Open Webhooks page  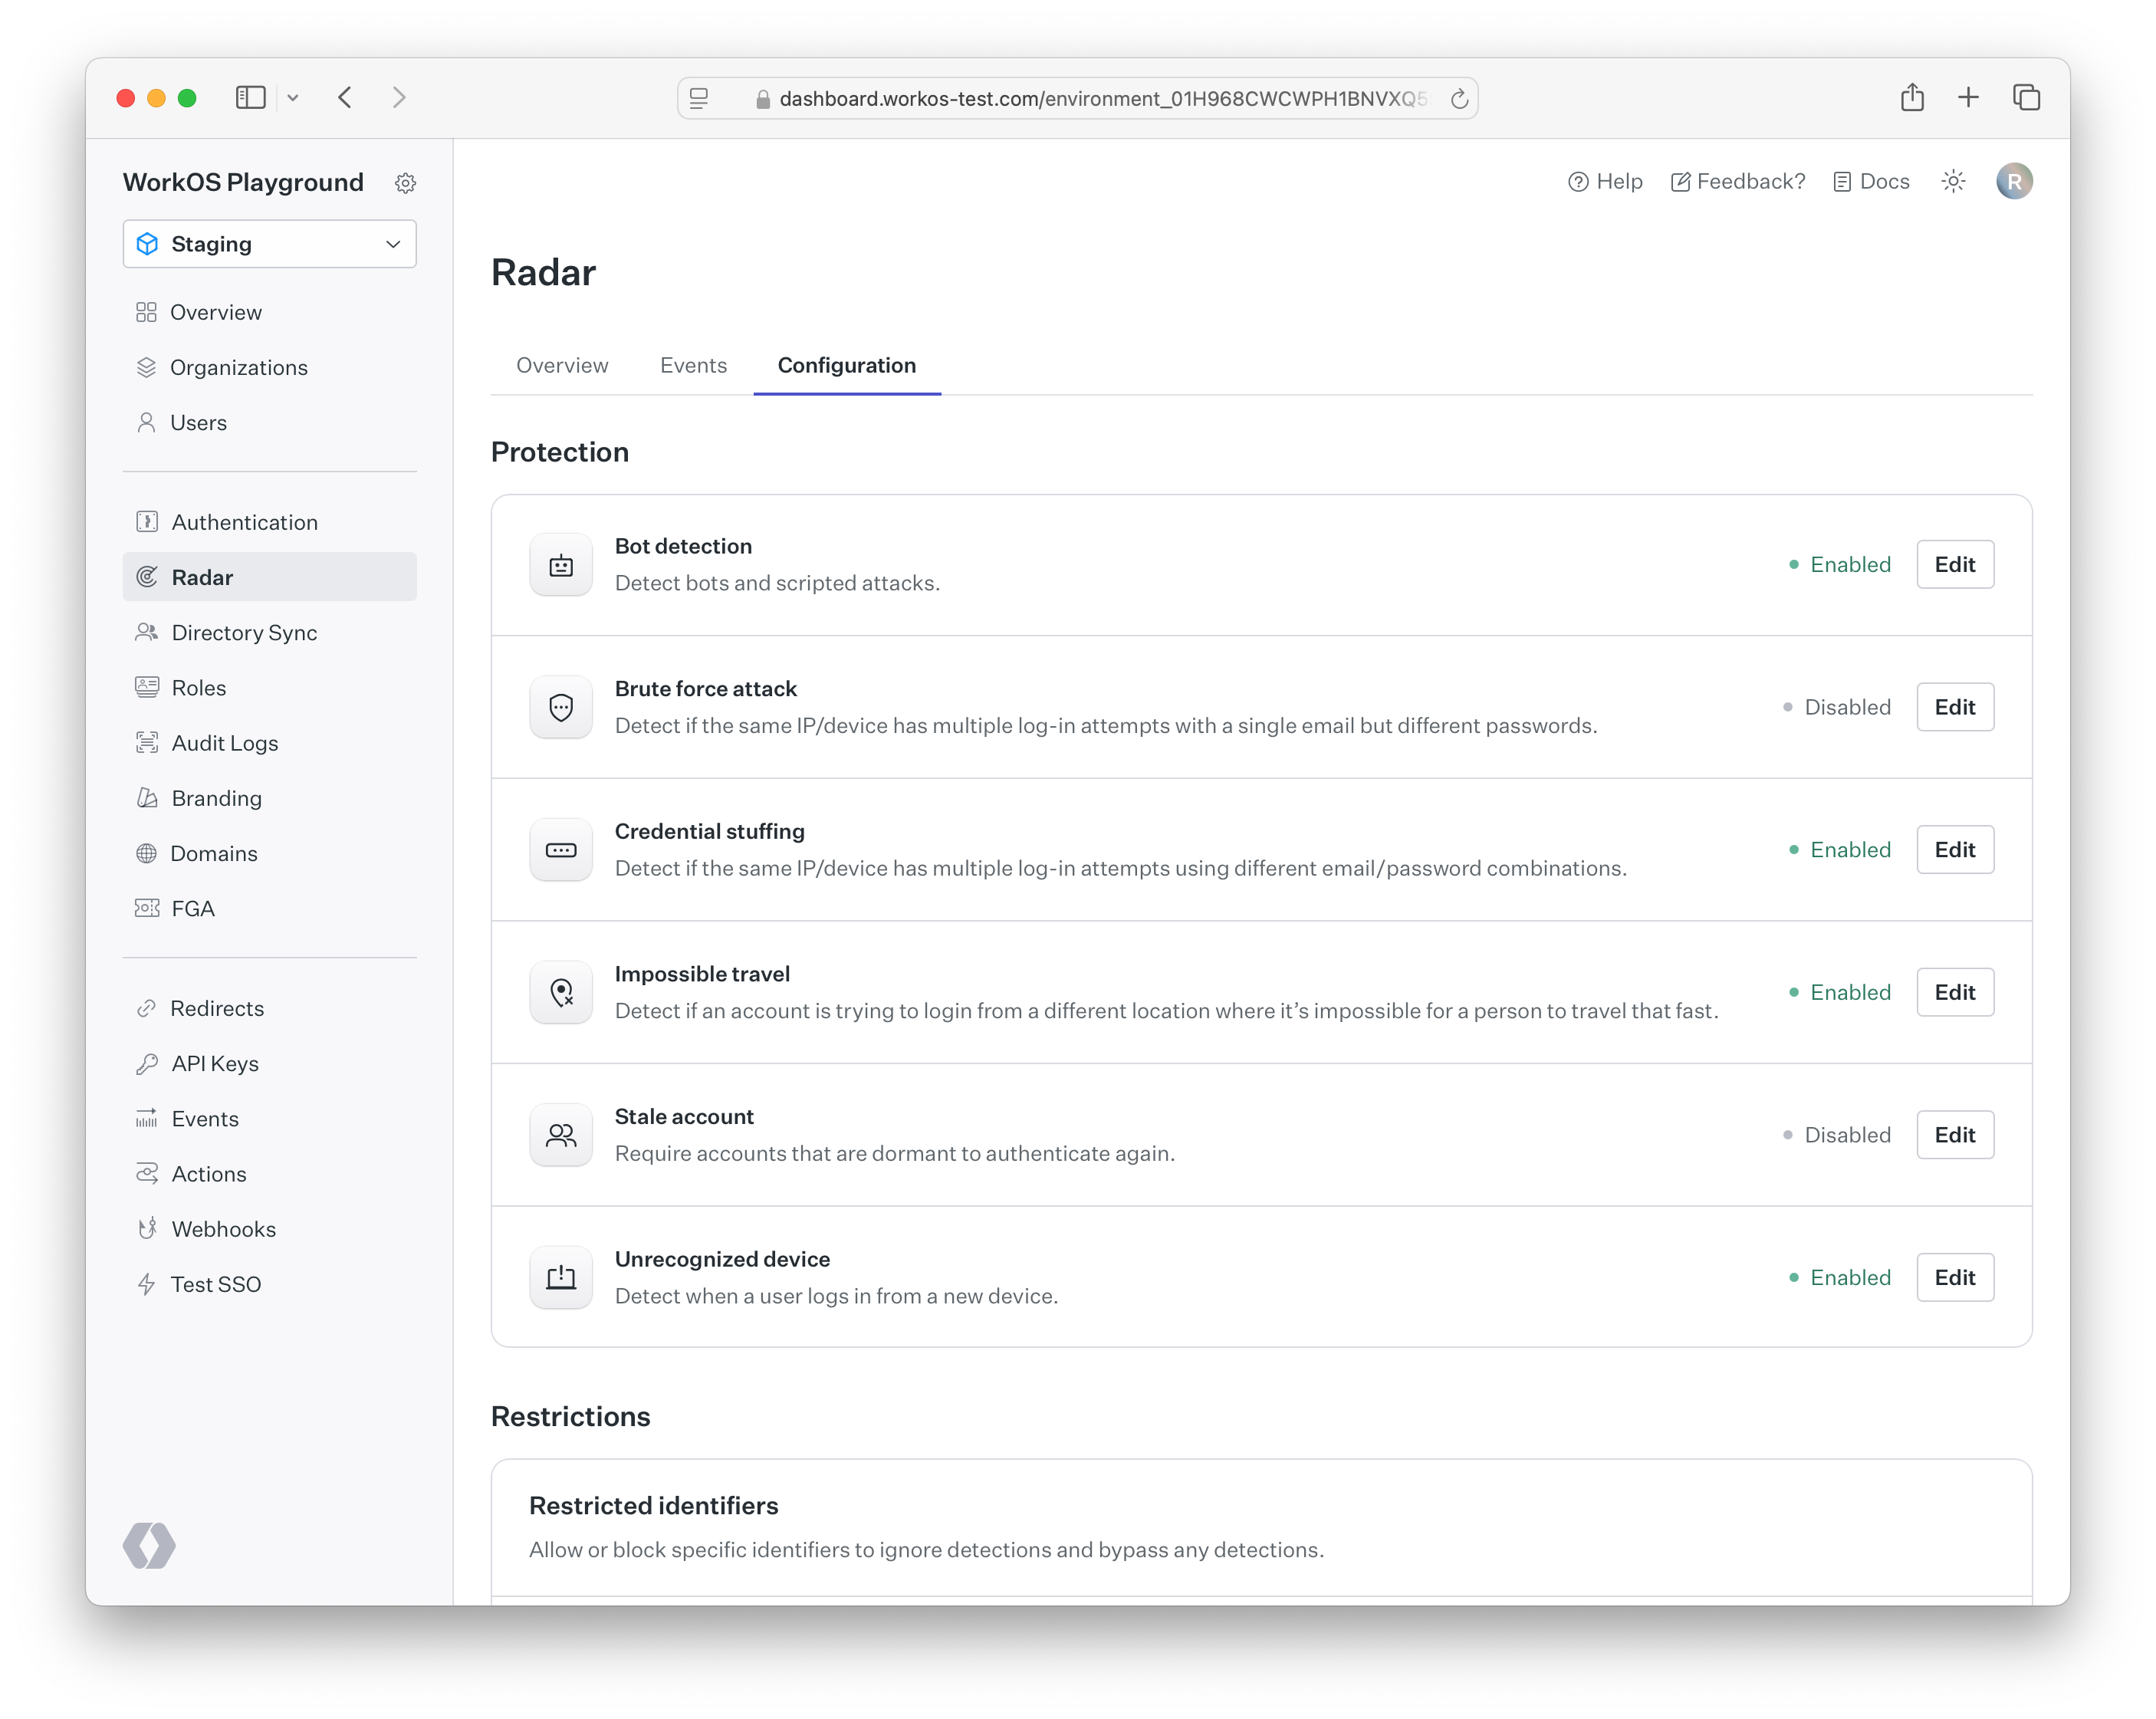pos(269,1229)
